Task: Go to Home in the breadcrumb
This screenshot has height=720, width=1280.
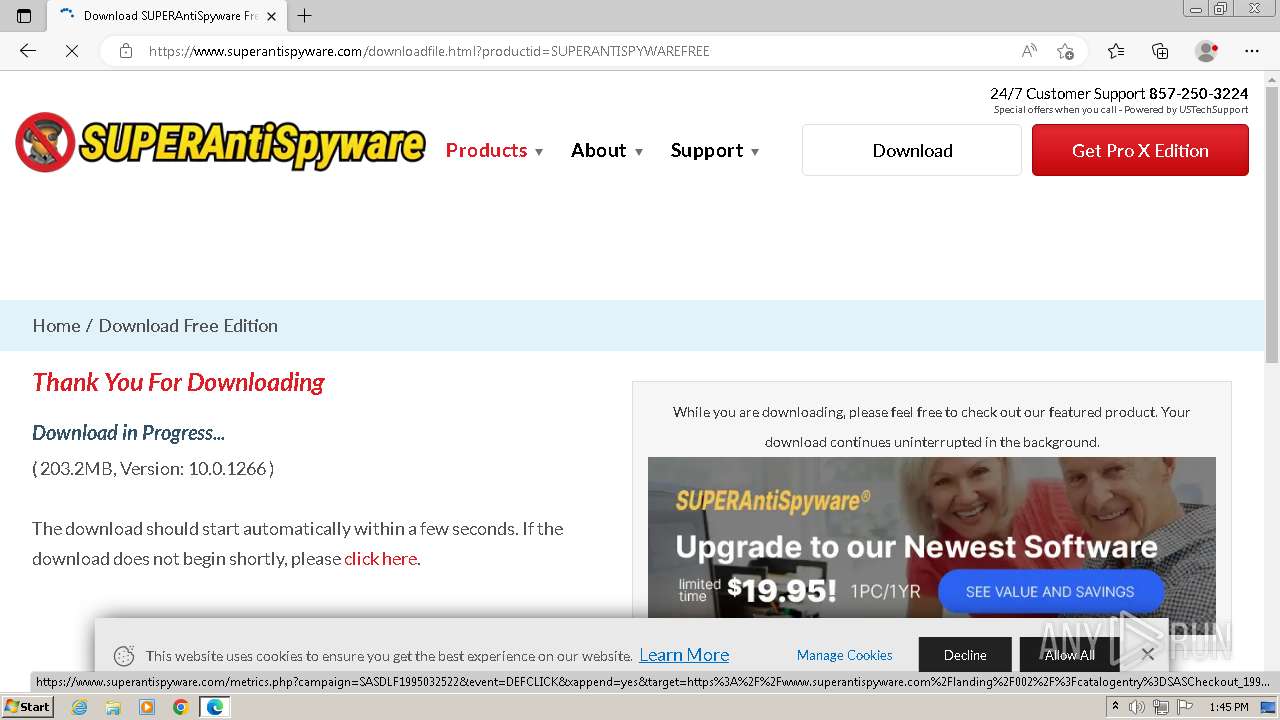Action: (x=56, y=325)
